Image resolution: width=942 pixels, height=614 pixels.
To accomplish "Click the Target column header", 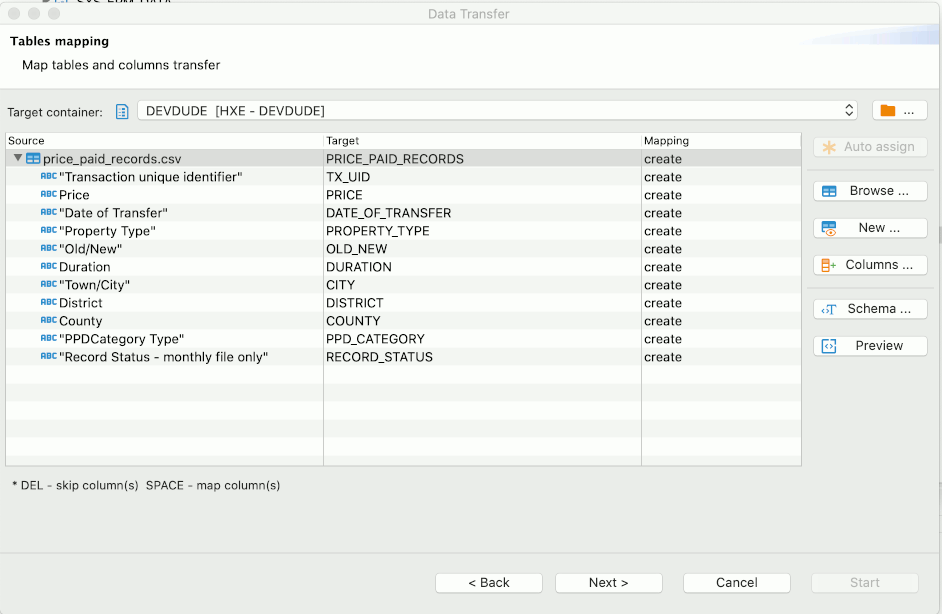I will [x=482, y=141].
